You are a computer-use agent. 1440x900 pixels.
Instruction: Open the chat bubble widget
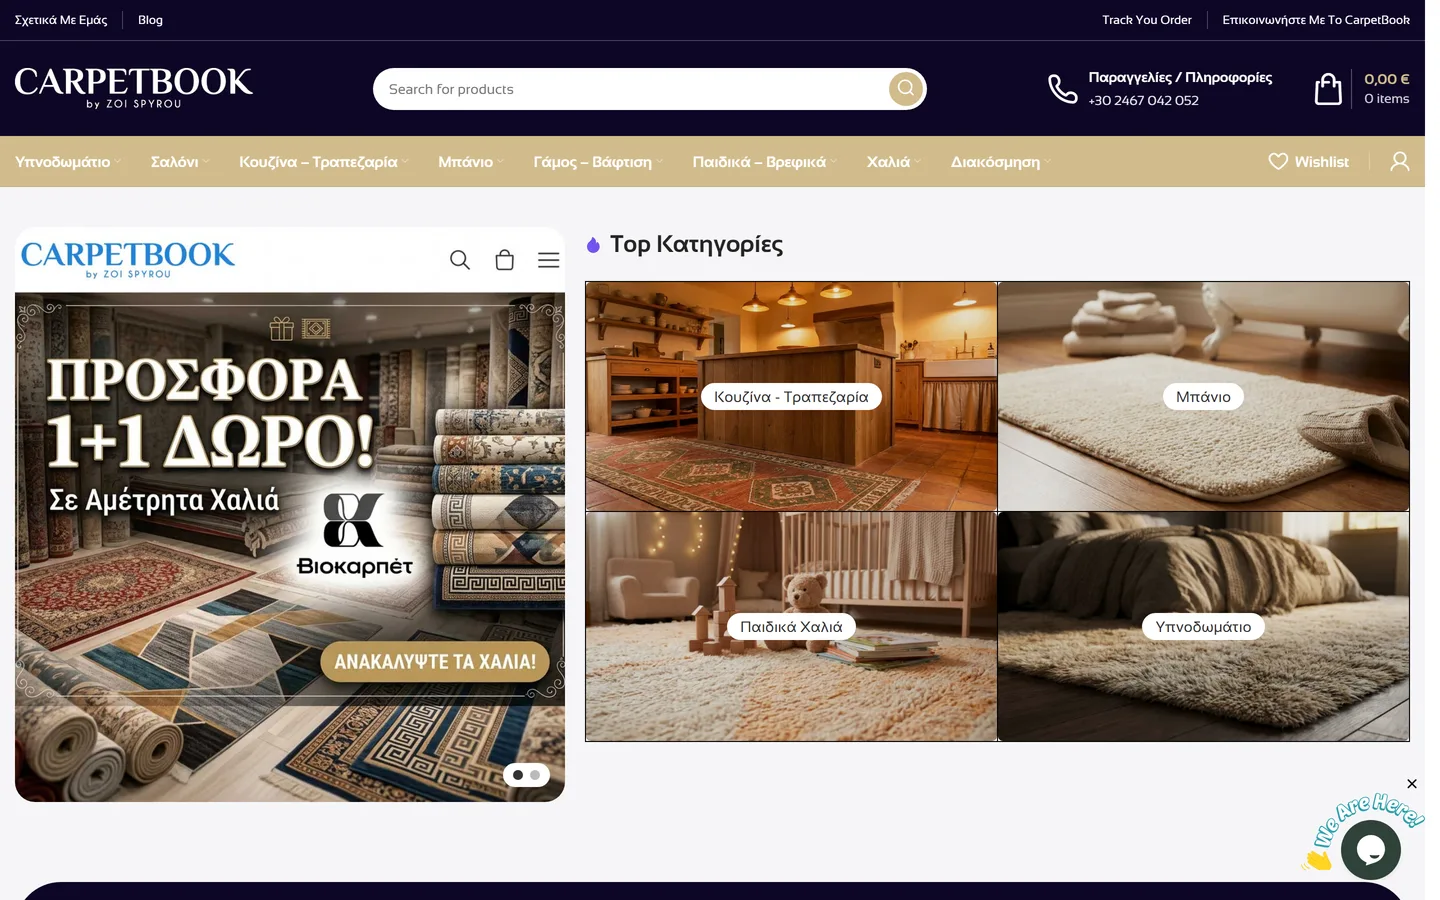(x=1371, y=849)
